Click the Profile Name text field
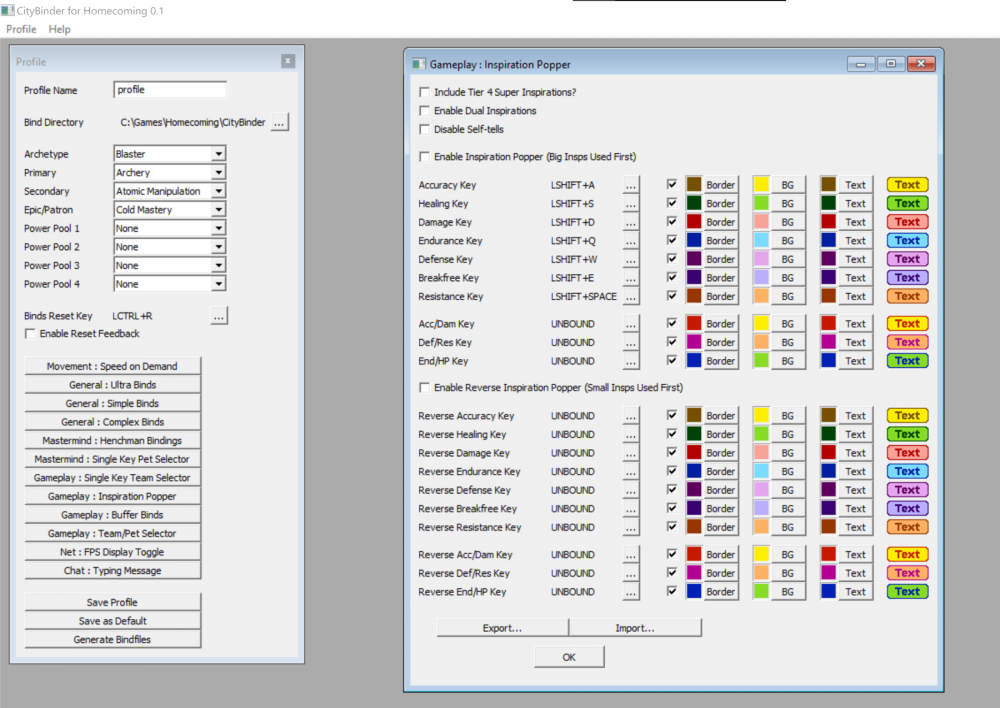Viewport: 1000px width, 708px height. [x=170, y=90]
